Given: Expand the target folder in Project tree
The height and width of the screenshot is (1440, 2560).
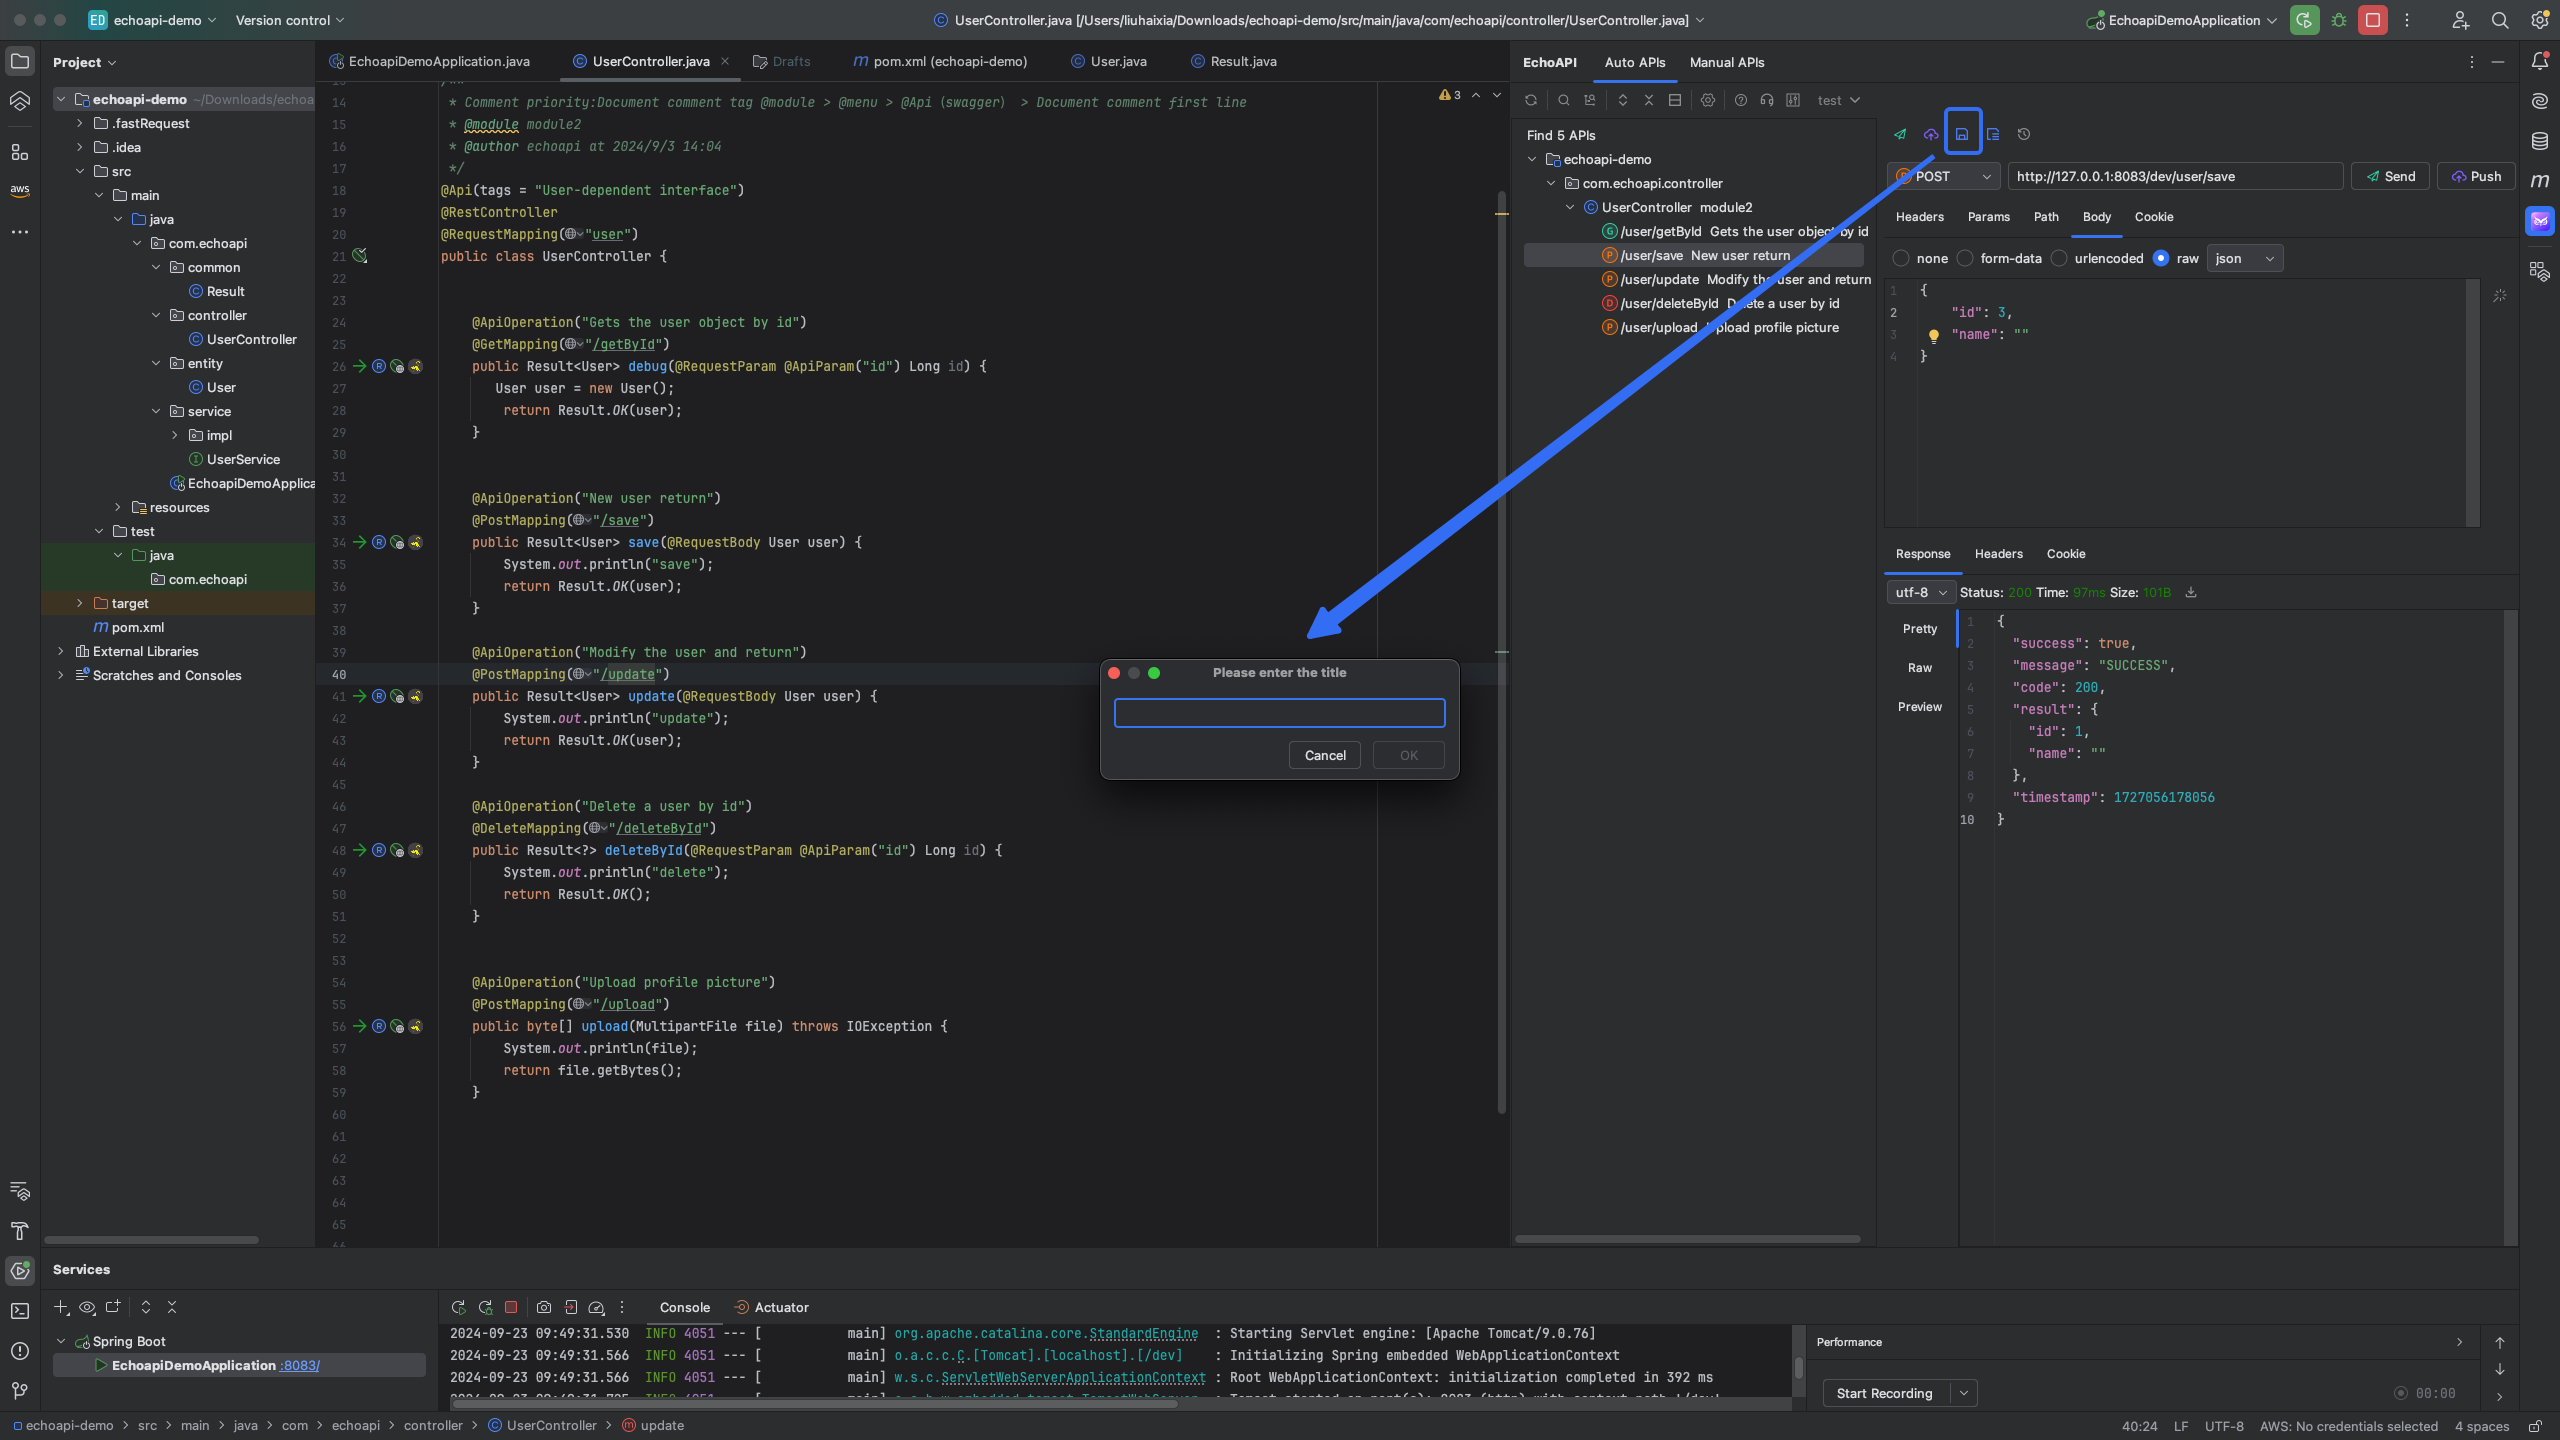Looking at the screenshot, I should pos(80,603).
